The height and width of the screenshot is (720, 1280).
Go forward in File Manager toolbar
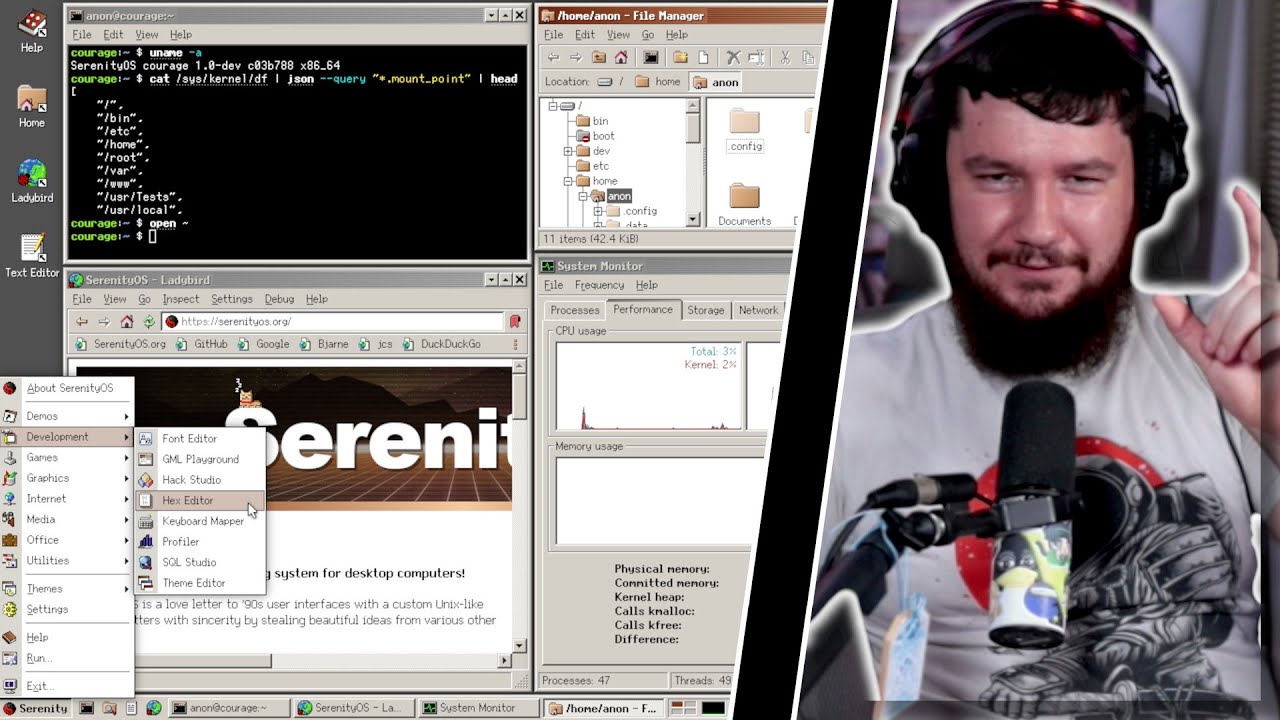[x=576, y=58]
